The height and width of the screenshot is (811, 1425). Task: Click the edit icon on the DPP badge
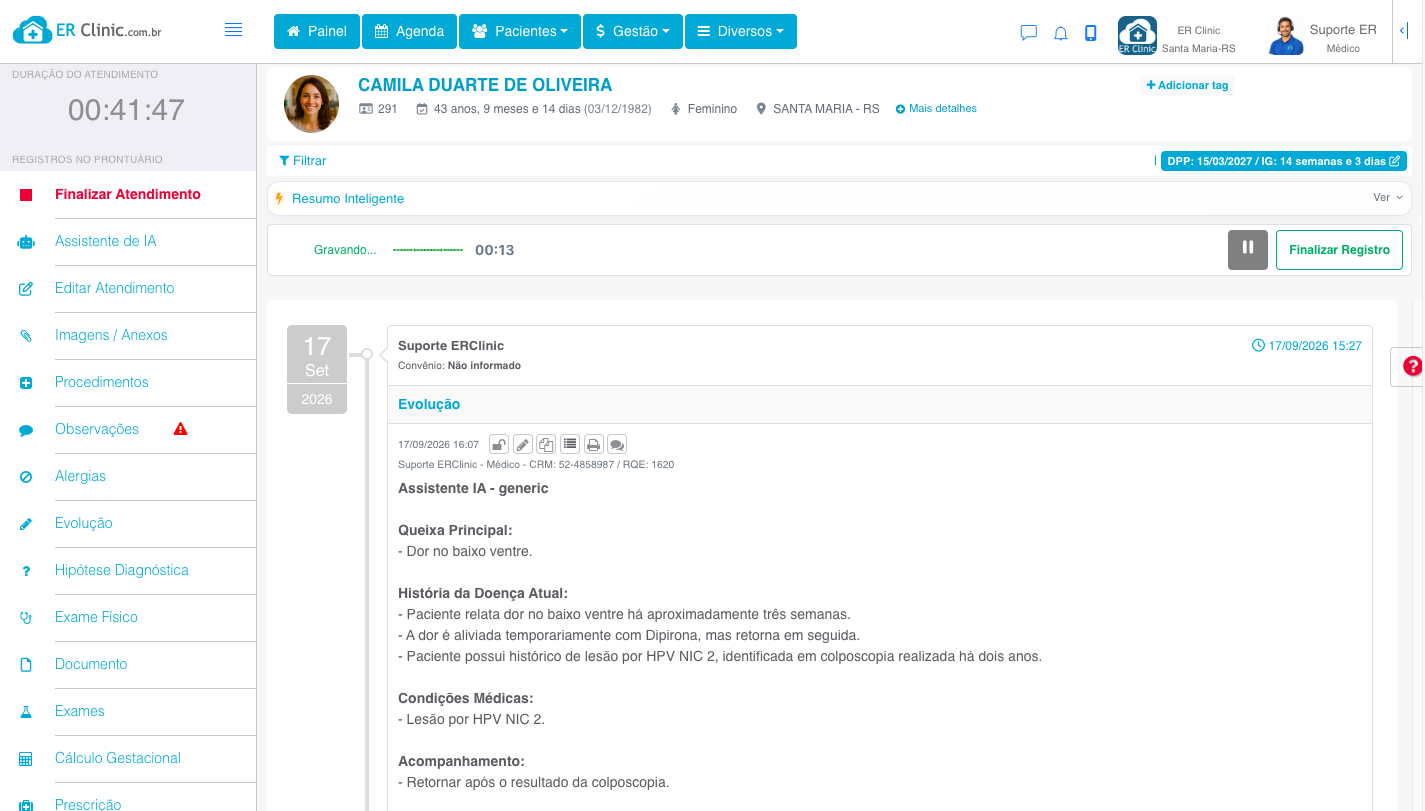pyautogui.click(x=1395, y=161)
